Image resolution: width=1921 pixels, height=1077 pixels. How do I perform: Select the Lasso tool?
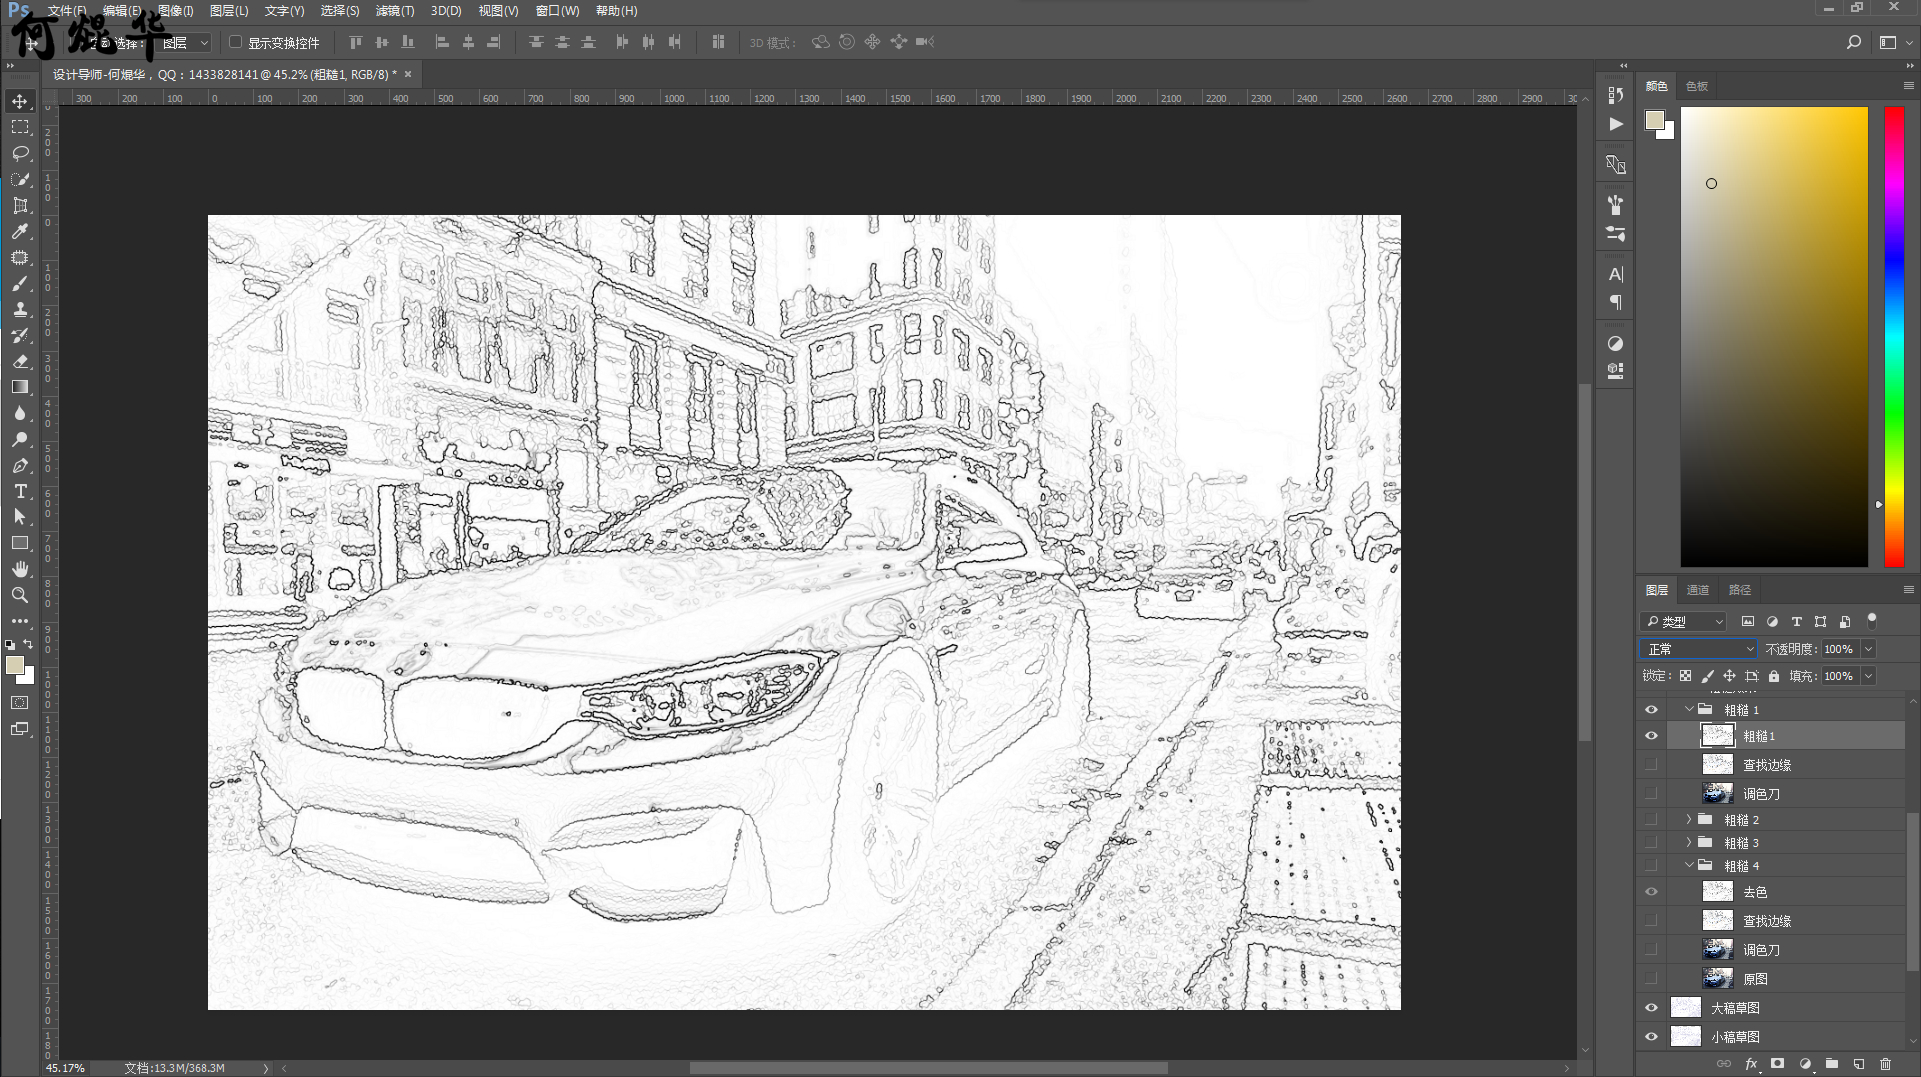20,153
